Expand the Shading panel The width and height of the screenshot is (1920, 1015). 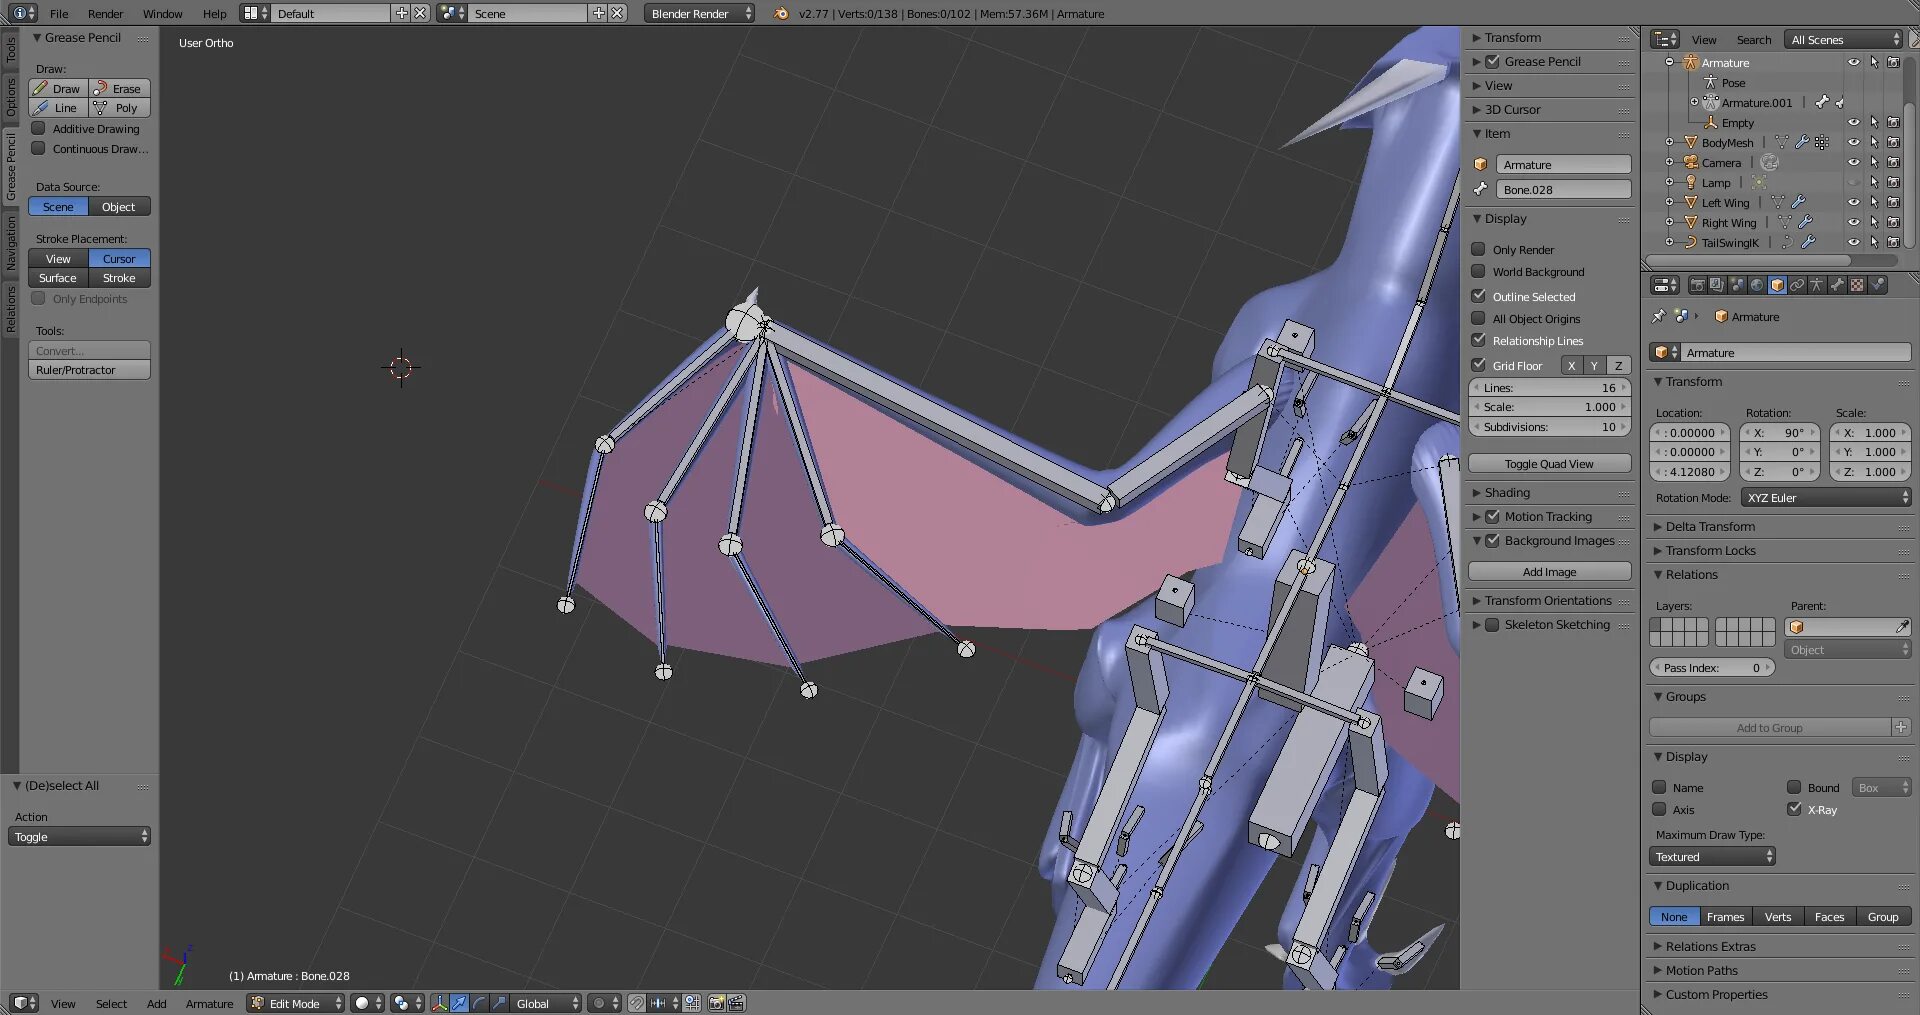(1507, 492)
